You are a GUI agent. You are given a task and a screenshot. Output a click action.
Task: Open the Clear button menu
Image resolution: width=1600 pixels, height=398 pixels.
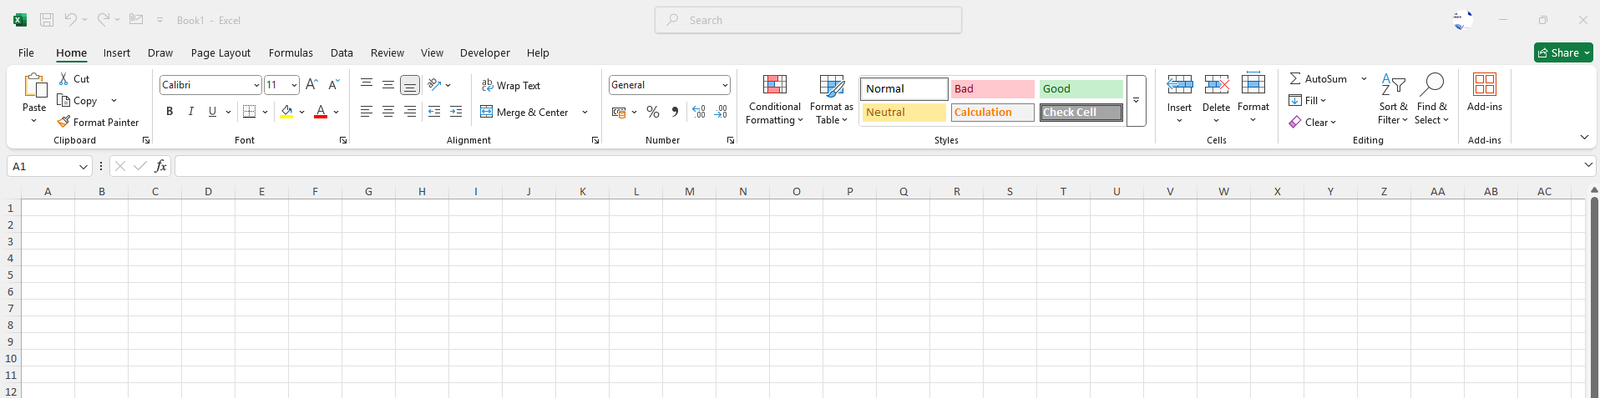click(x=1312, y=122)
